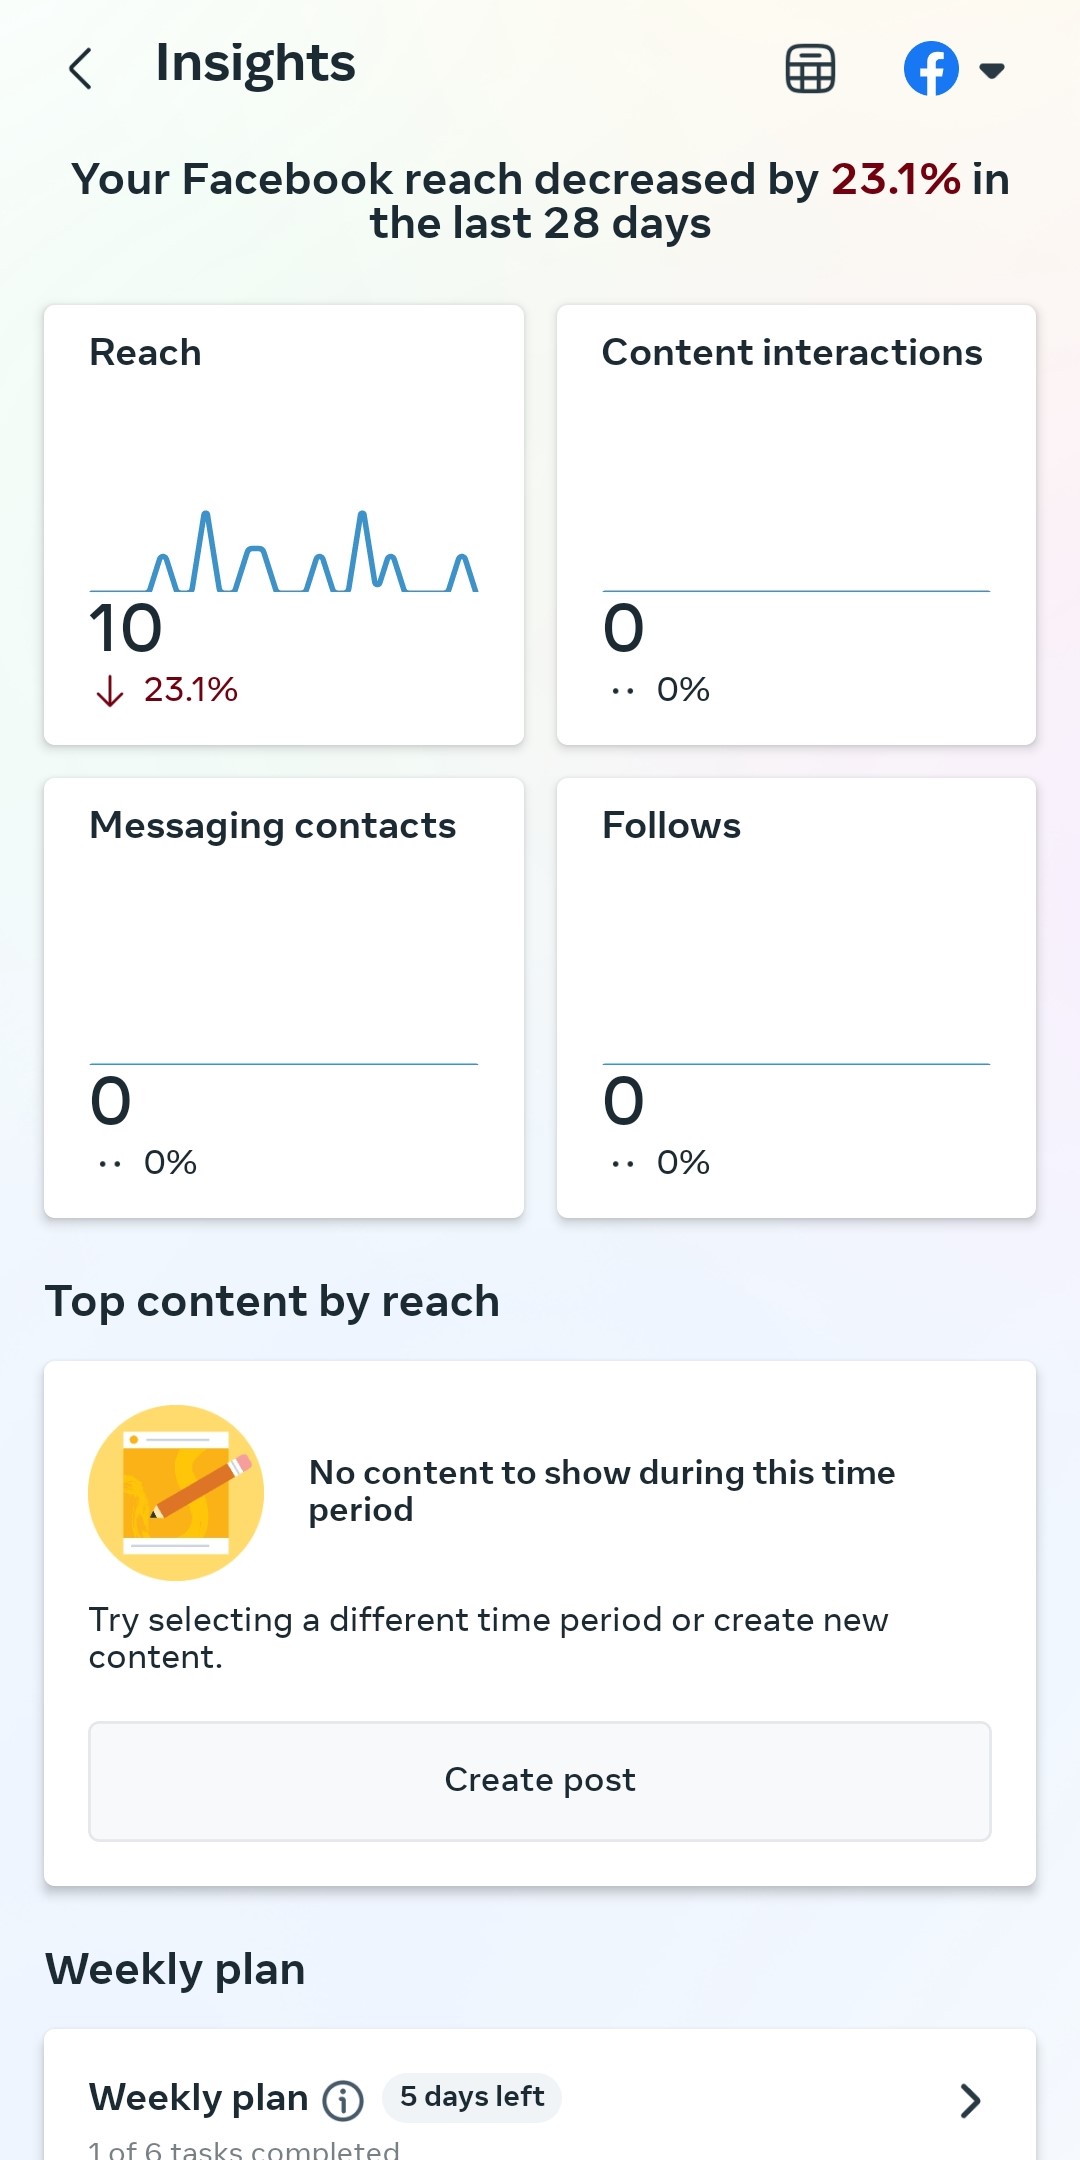This screenshot has height=2160, width=1080.
Task: Tap the red down arrow under Reach
Action: pyautogui.click(x=110, y=690)
